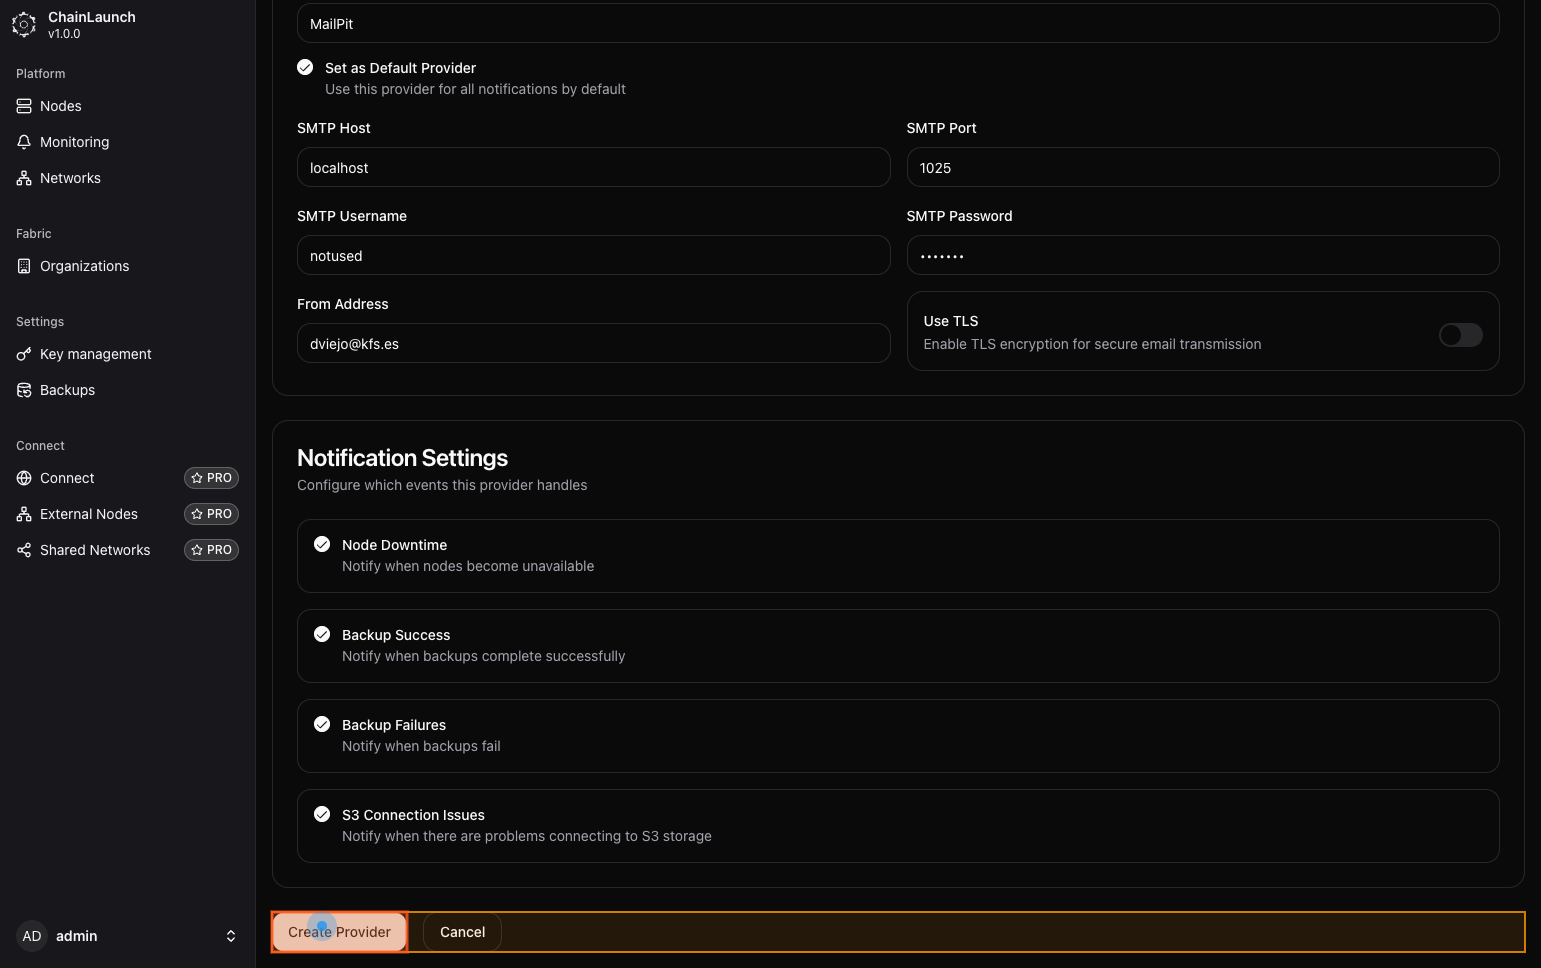
Task: Click the ChainLaunch gear logo icon
Action: coord(24,25)
